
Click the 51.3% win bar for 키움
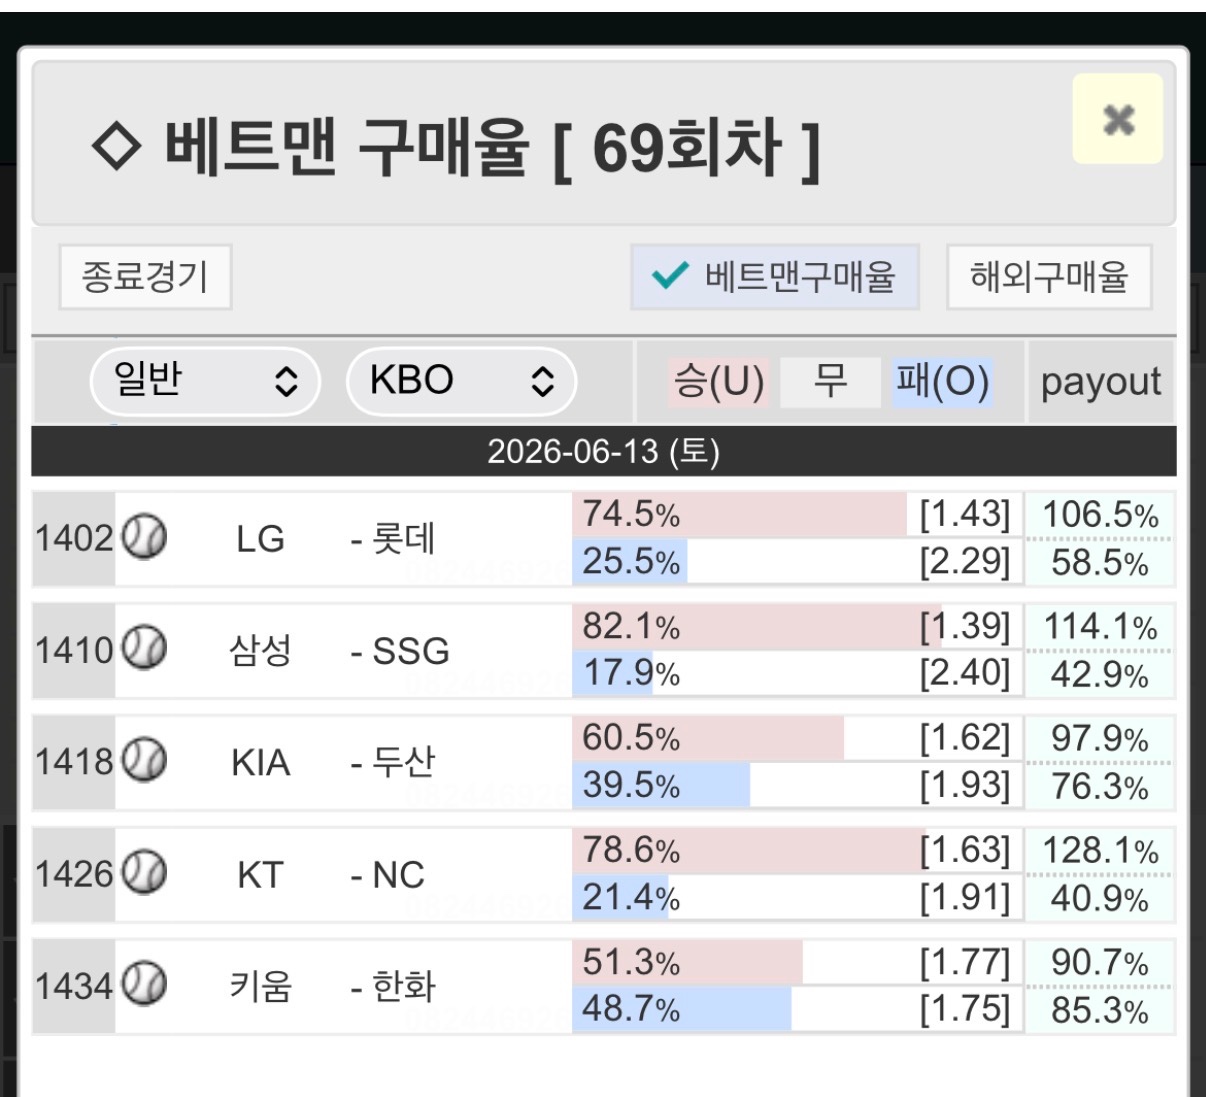(687, 962)
